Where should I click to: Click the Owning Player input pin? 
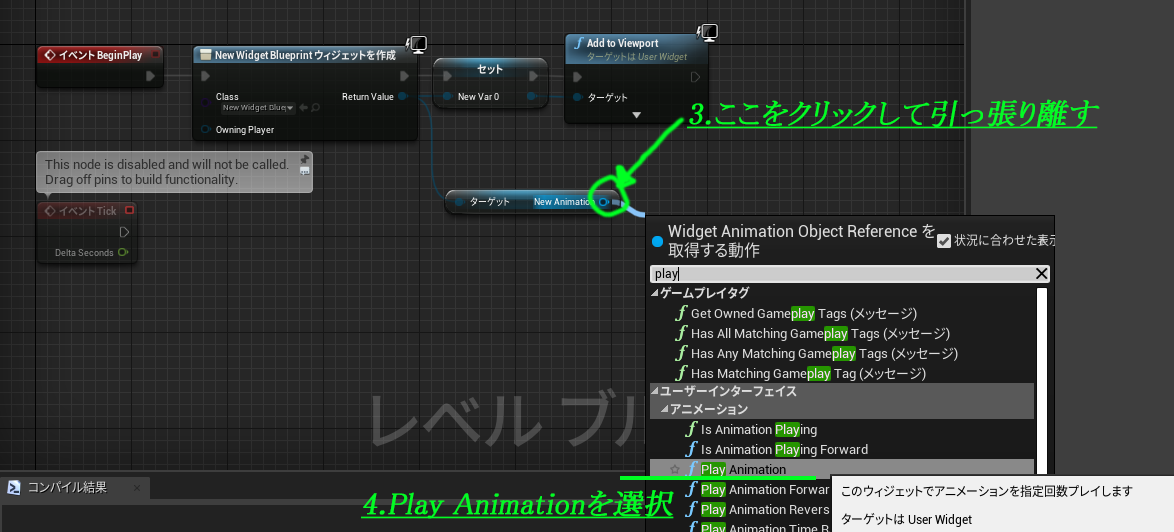pyautogui.click(x=206, y=129)
